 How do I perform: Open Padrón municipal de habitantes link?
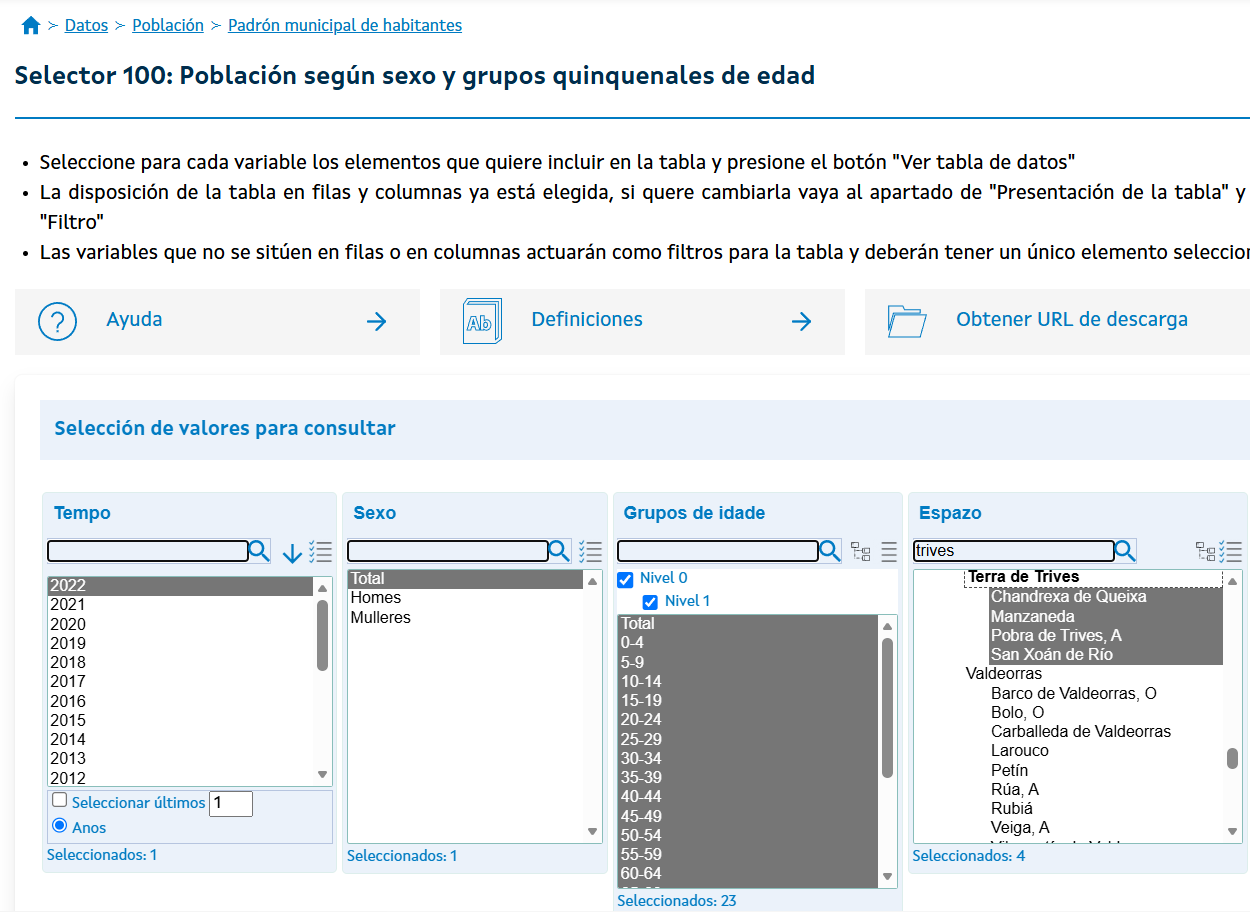(x=345, y=25)
